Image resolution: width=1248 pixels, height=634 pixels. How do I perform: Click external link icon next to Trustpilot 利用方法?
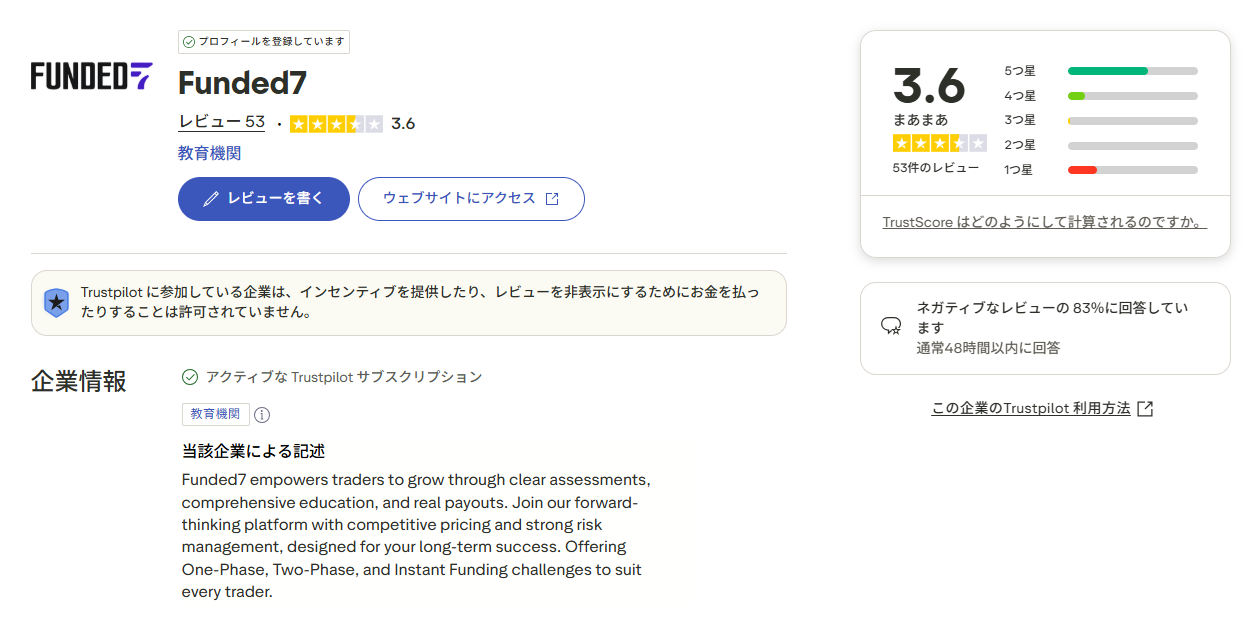point(1146,408)
